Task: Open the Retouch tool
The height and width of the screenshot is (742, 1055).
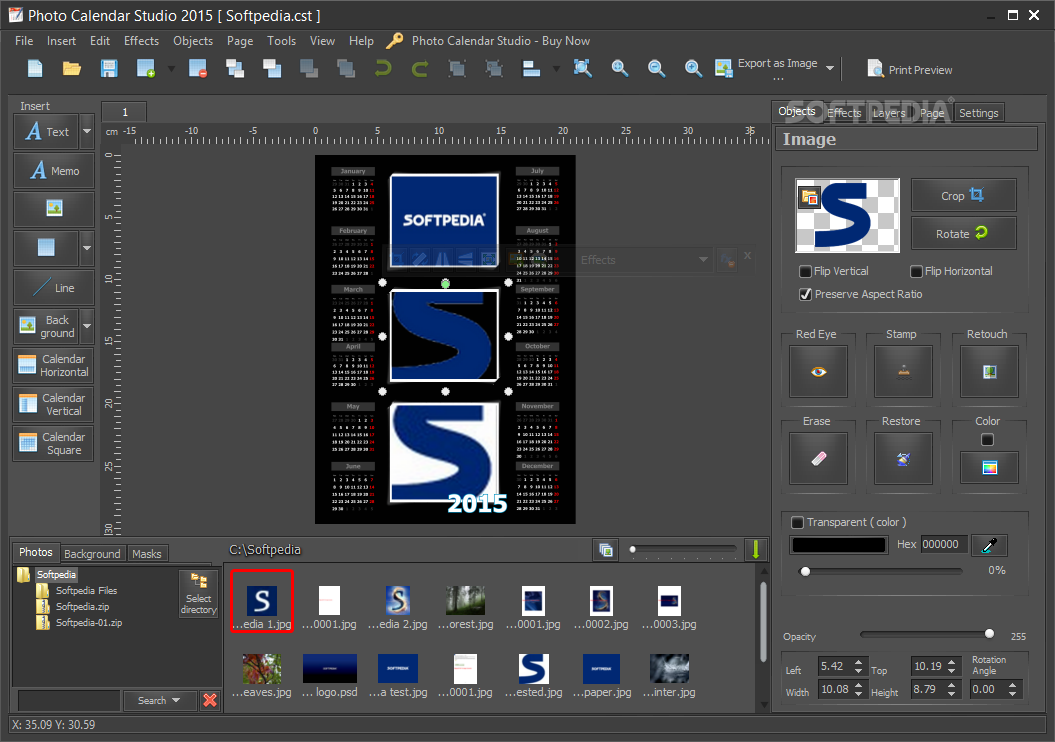Action: tap(989, 372)
